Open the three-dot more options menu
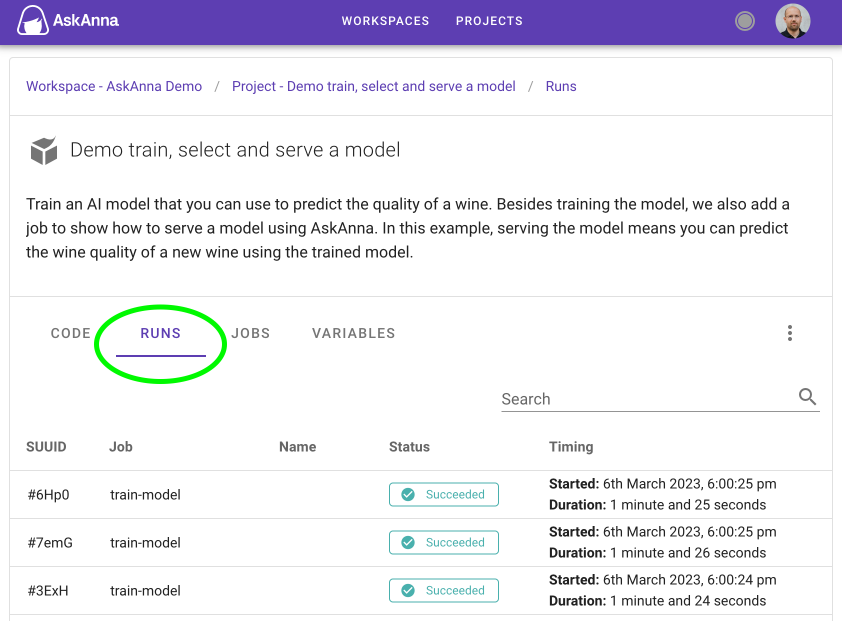This screenshot has width=842, height=621. click(x=790, y=333)
